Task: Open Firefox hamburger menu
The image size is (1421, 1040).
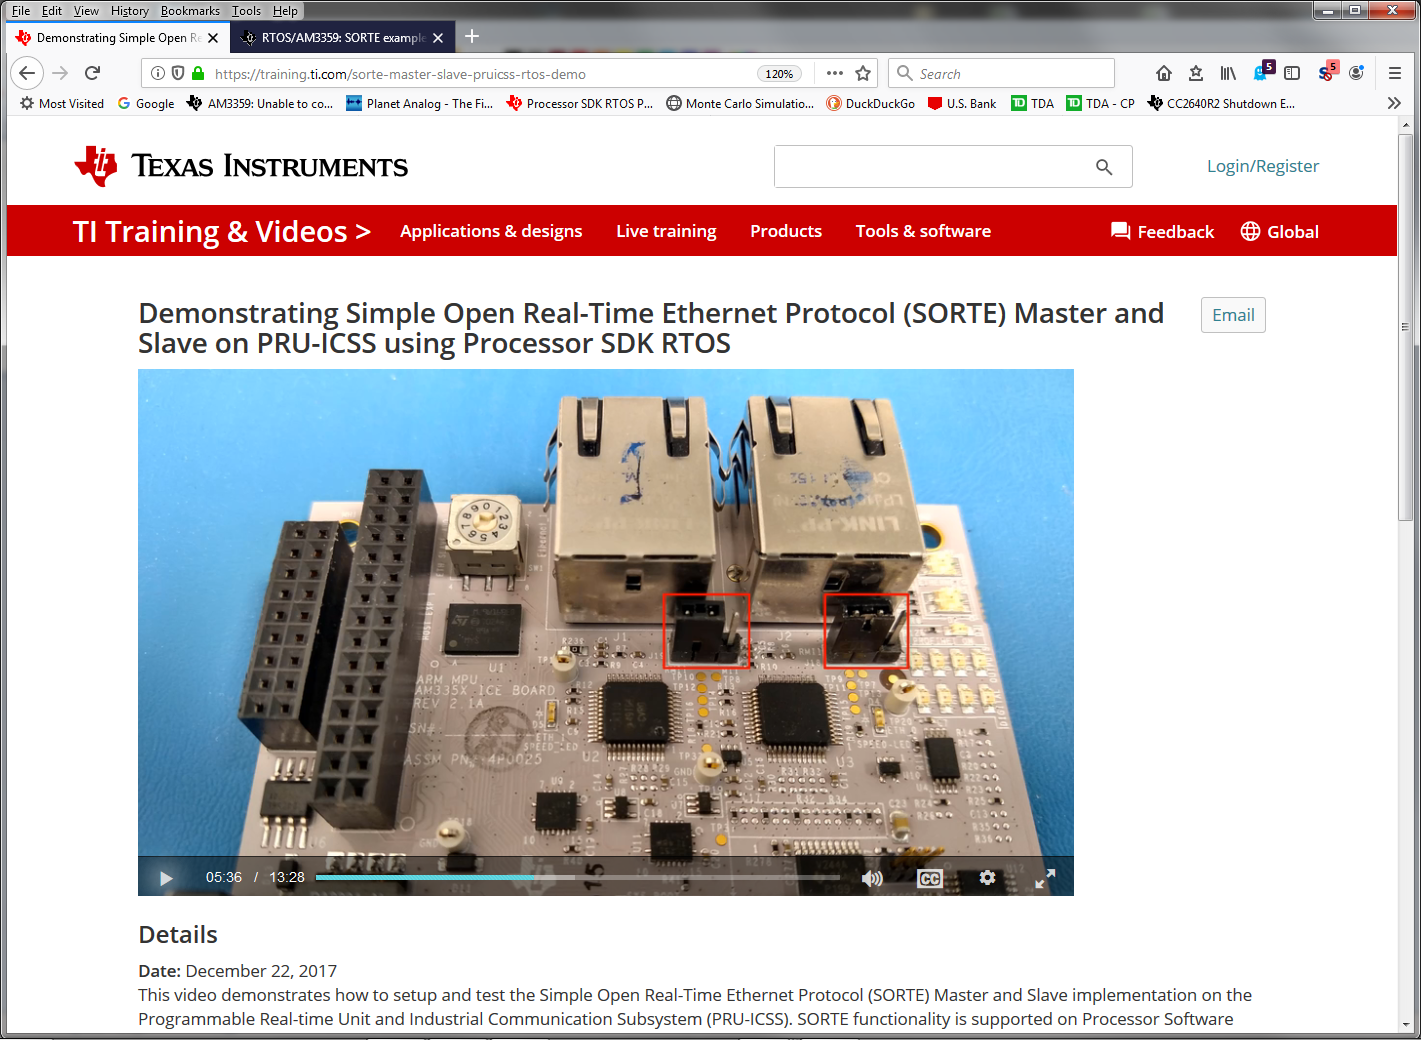Action: [x=1395, y=73]
